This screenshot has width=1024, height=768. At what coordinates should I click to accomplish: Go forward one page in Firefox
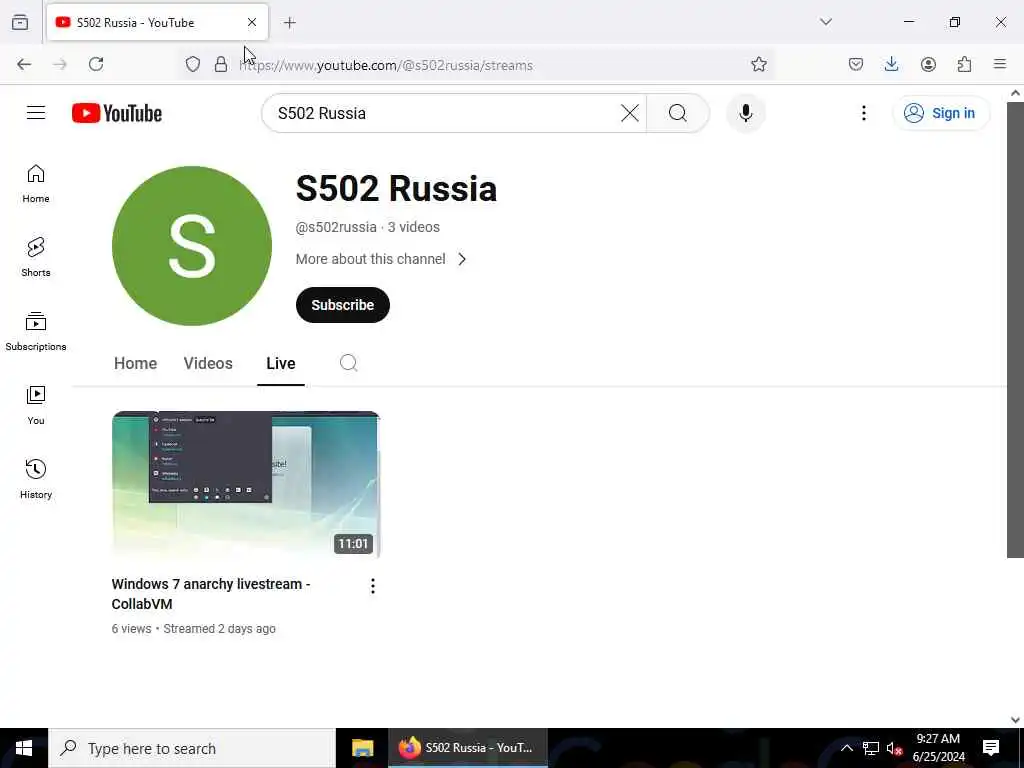pos(60,64)
